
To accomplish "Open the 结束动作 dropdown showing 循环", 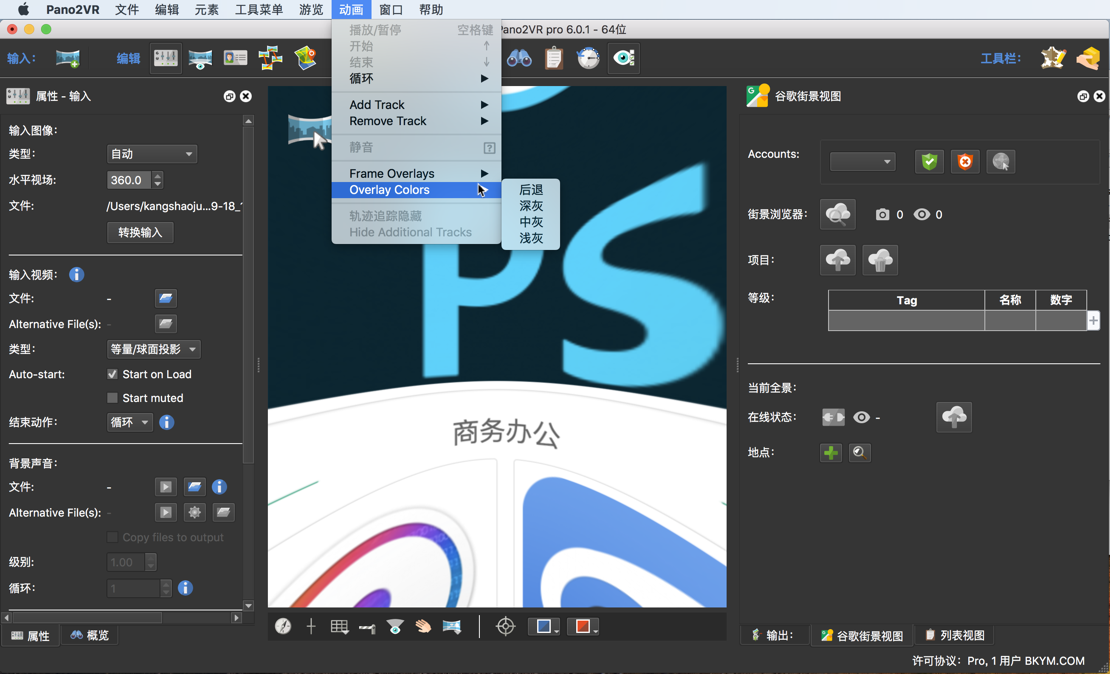I will coord(132,421).
